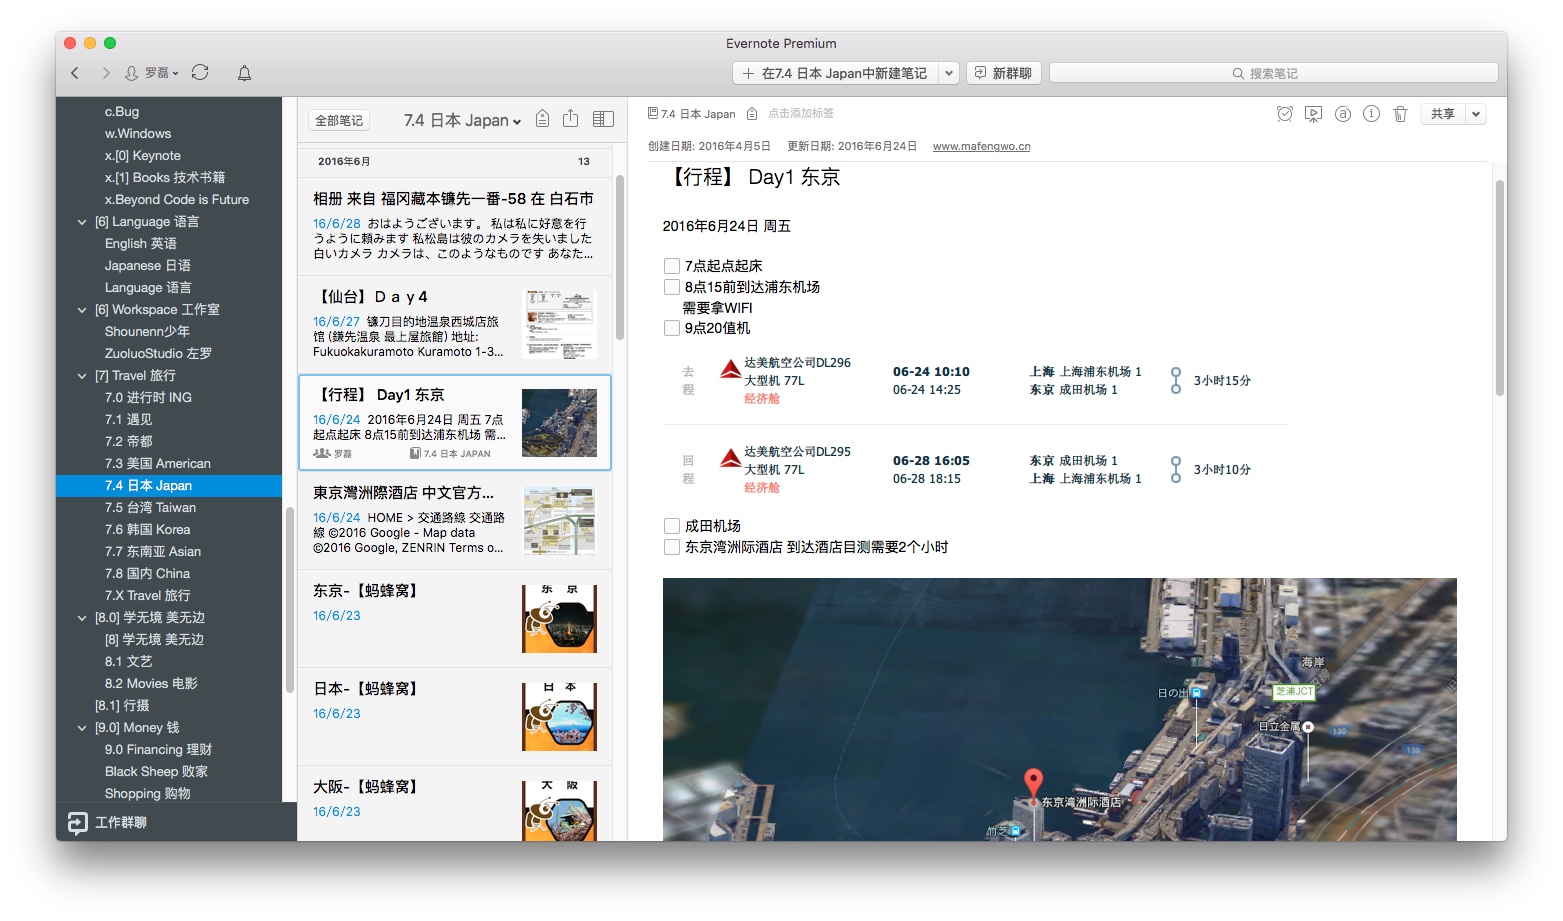The height and width of the screenshot is (921, 1563).
Task: Click the note editor scrollbar
Action: coord(1500,287)
